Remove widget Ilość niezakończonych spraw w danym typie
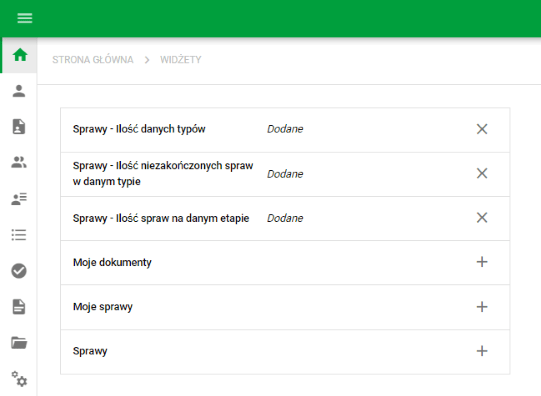541x396 pixels. [482, 173]
